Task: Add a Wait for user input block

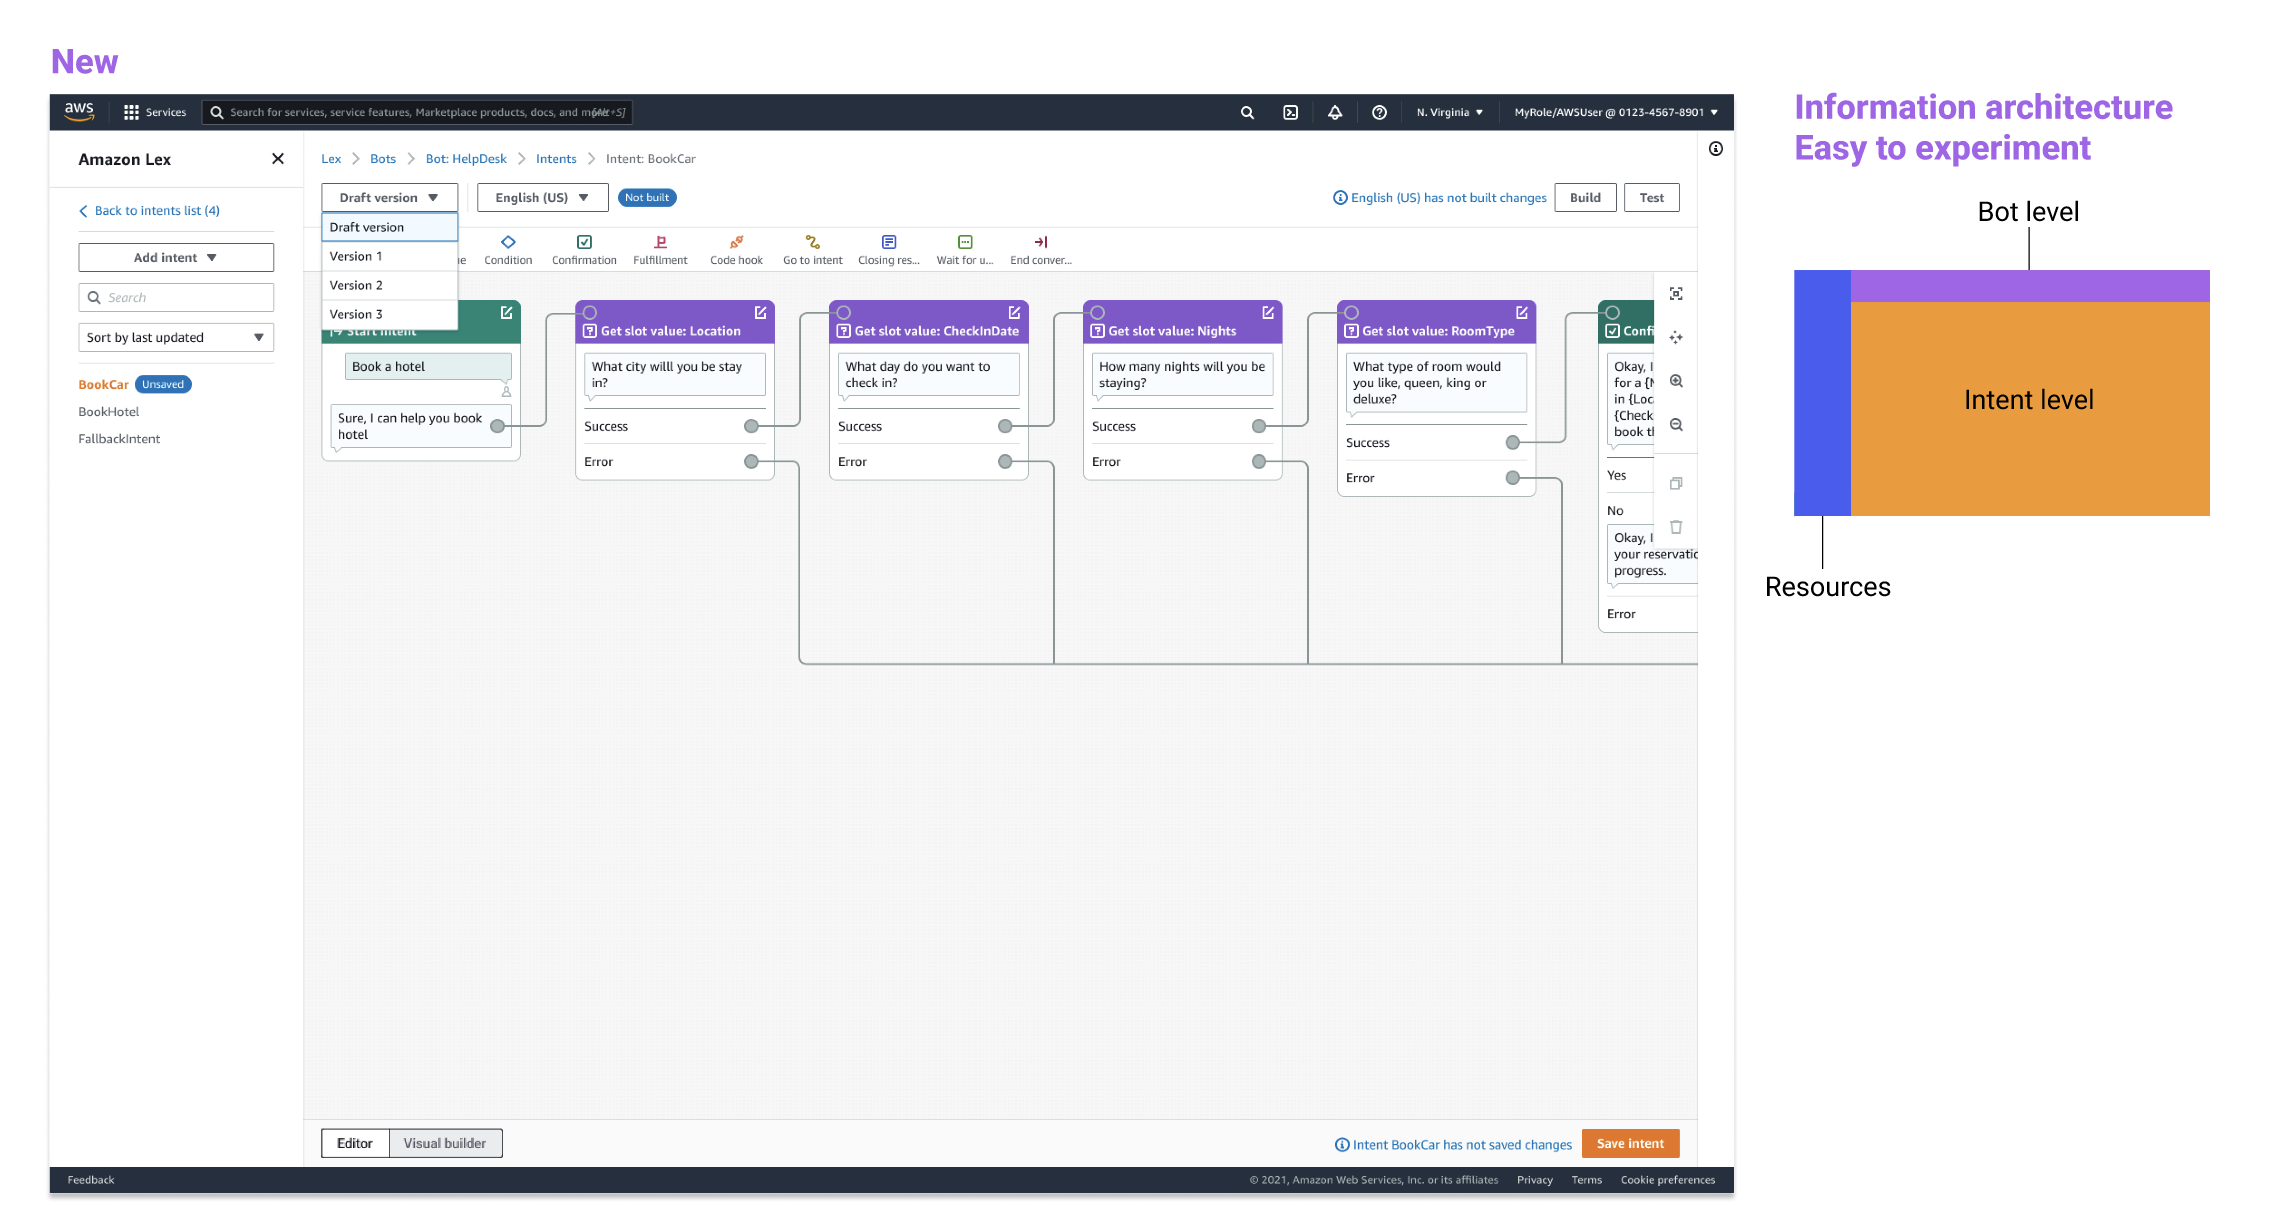Action: click(965, 250)
